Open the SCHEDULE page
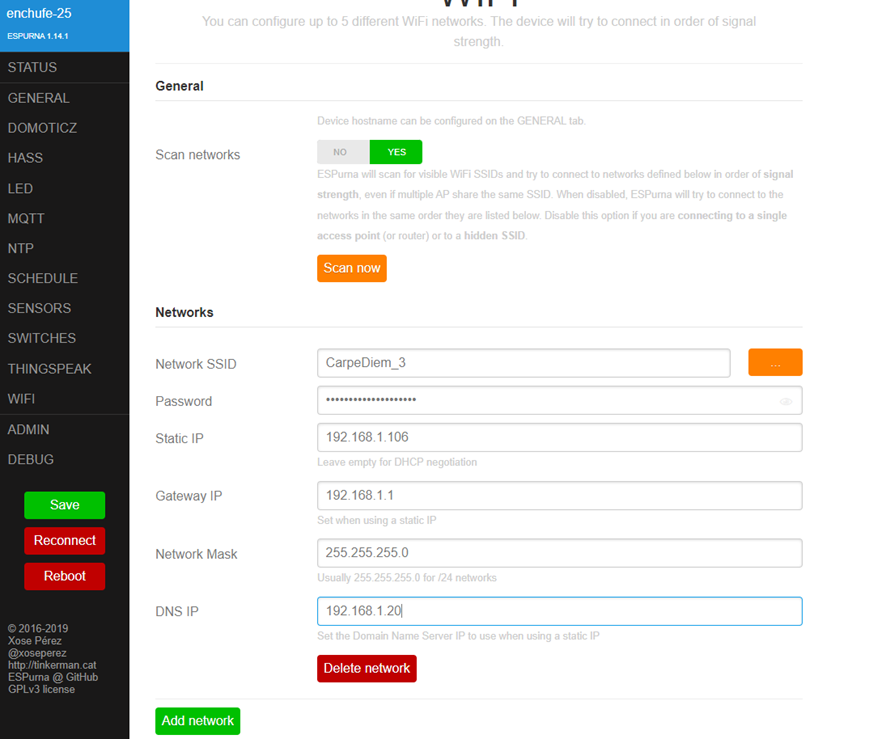The width and height of the screenshot is (886, 739). pyautogui.click(x=42, y=278)
